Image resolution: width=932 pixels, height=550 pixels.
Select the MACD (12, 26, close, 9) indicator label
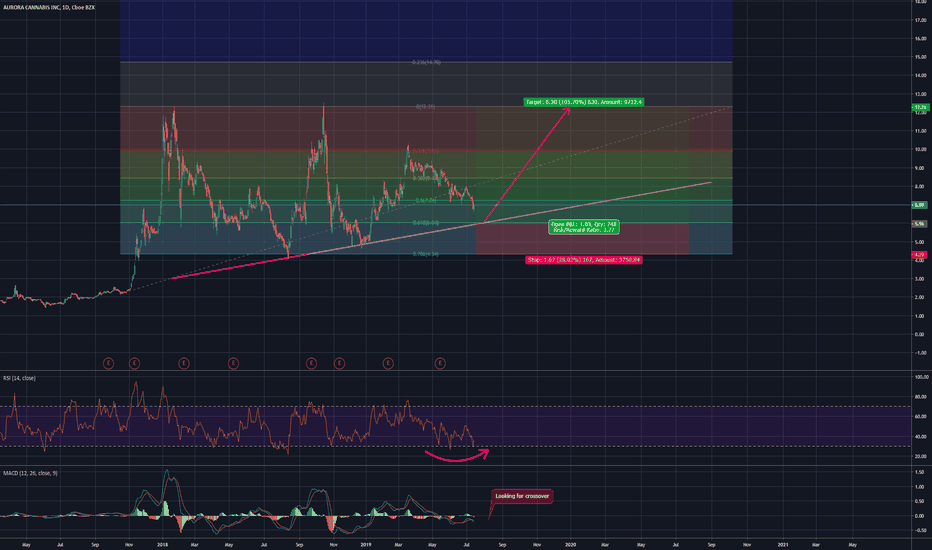click(x=30, y=473)
